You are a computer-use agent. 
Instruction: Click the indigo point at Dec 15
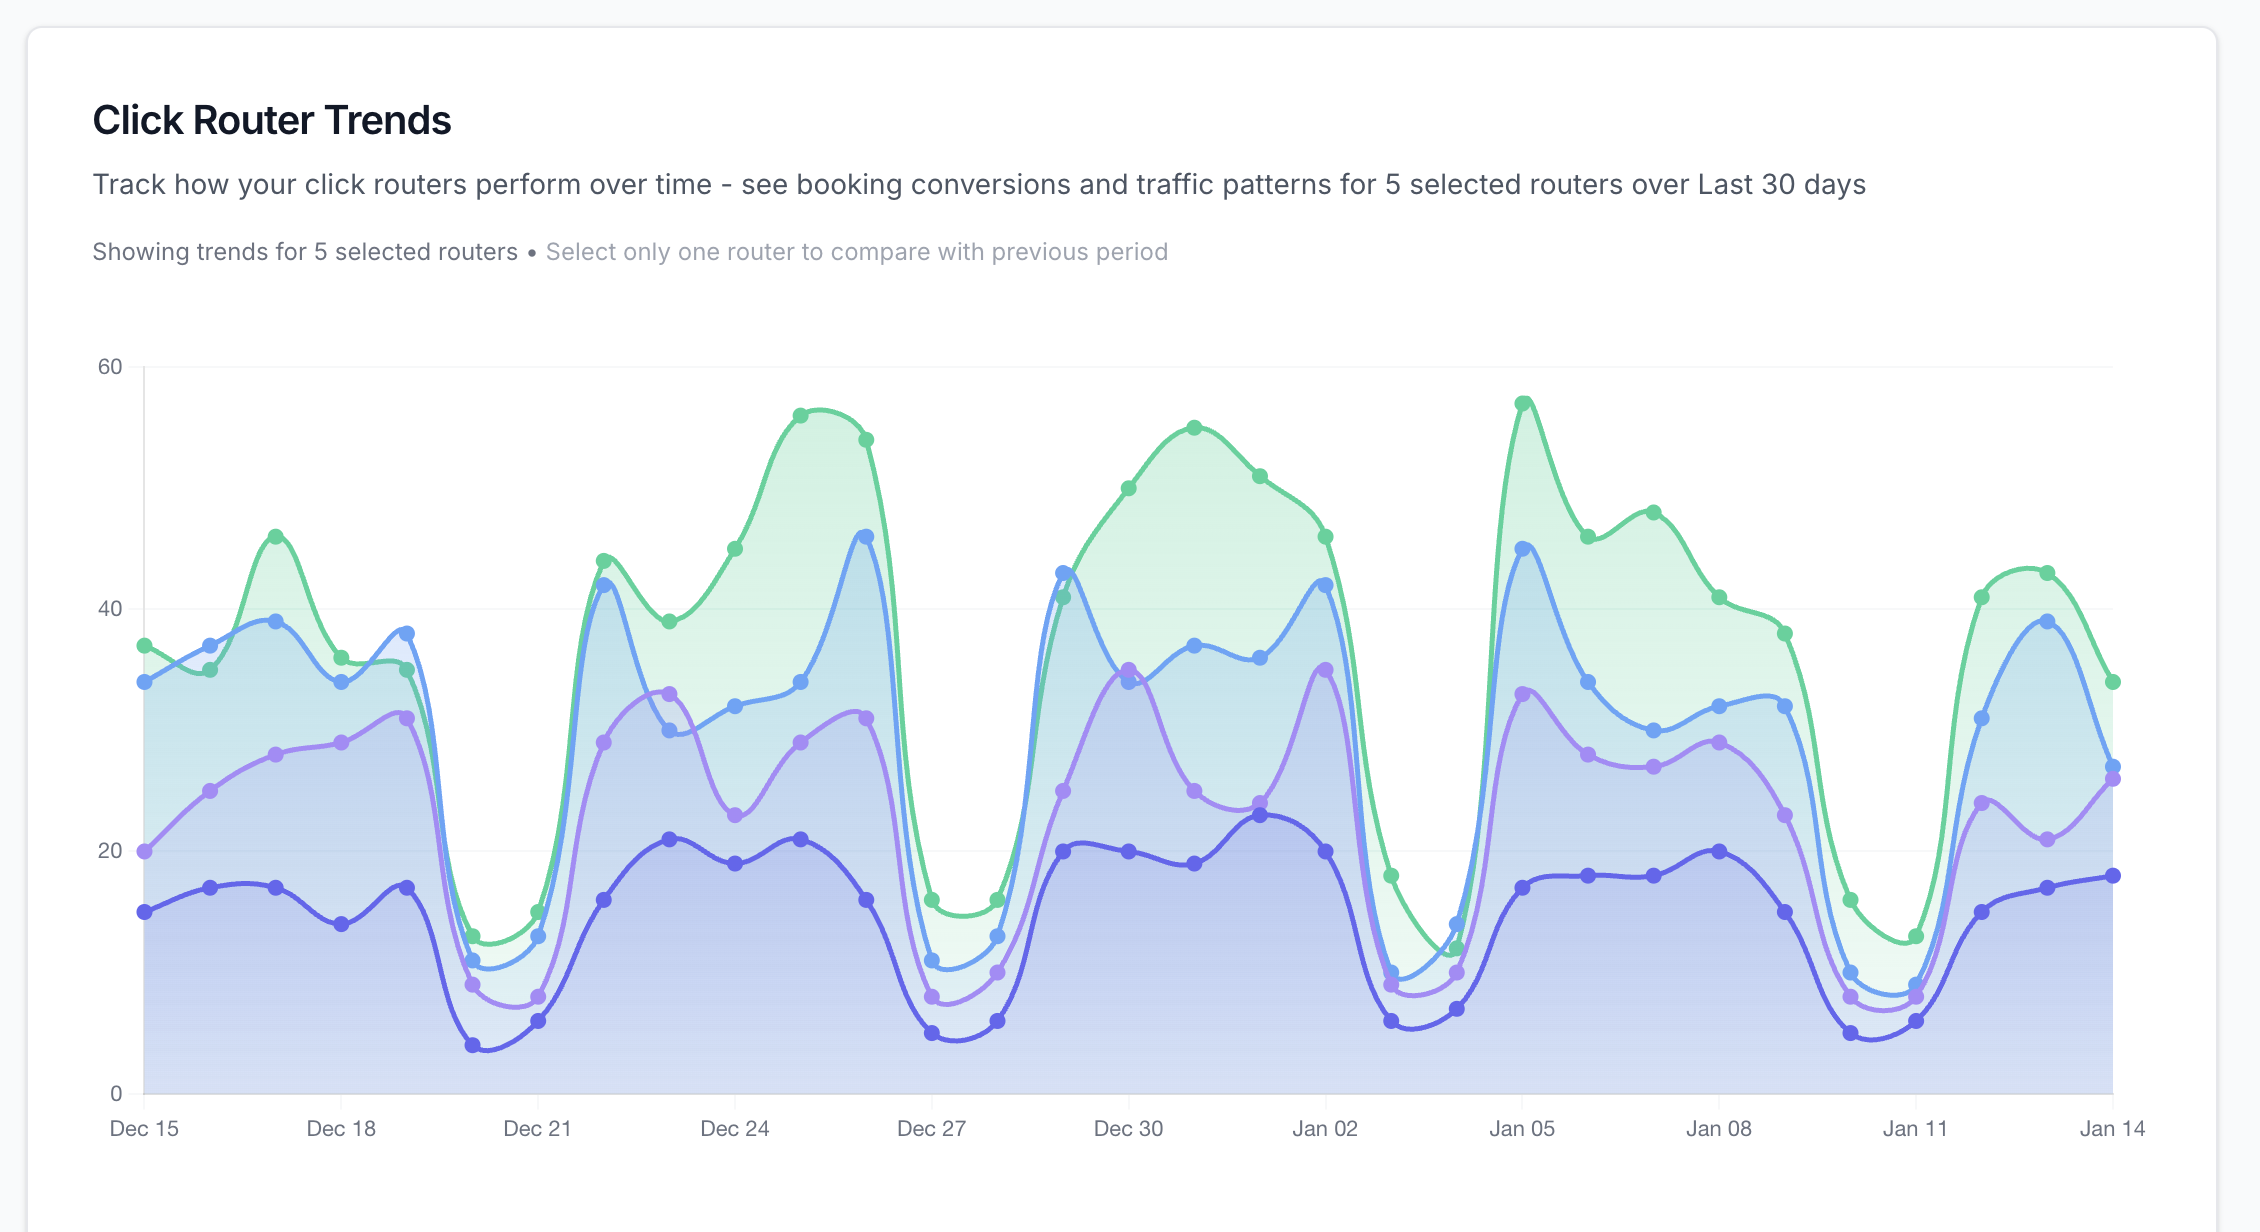[x=144, y=912]
